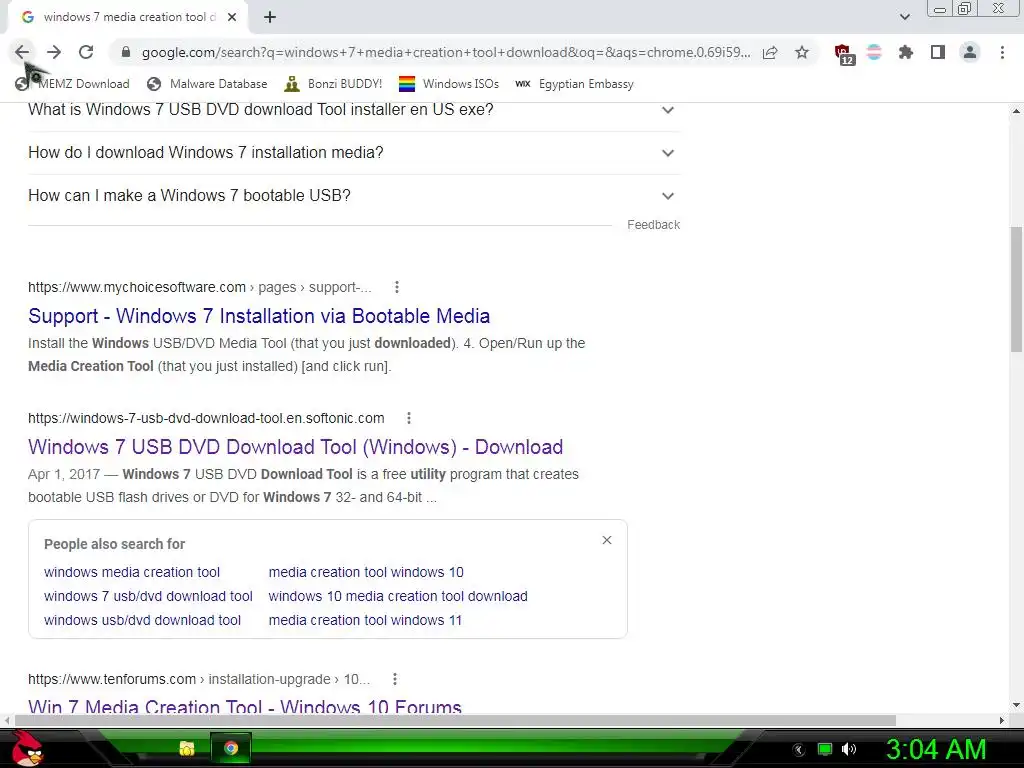Viewport: 1024px width, 768px height.
Task: Open the Windows ISOs bookmark
Action: (x=449, y=84)
